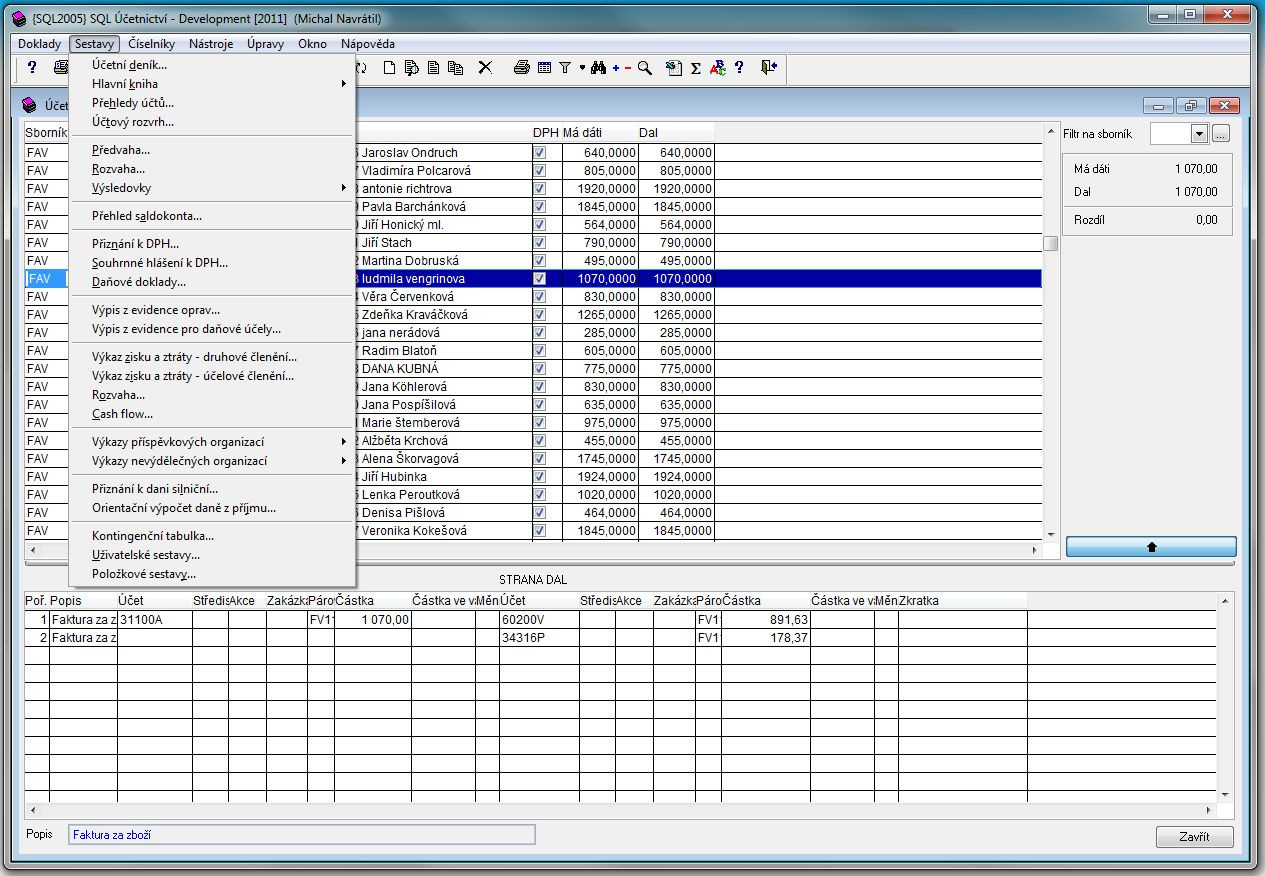Create a new document with the blank page icon

point(390,68)
